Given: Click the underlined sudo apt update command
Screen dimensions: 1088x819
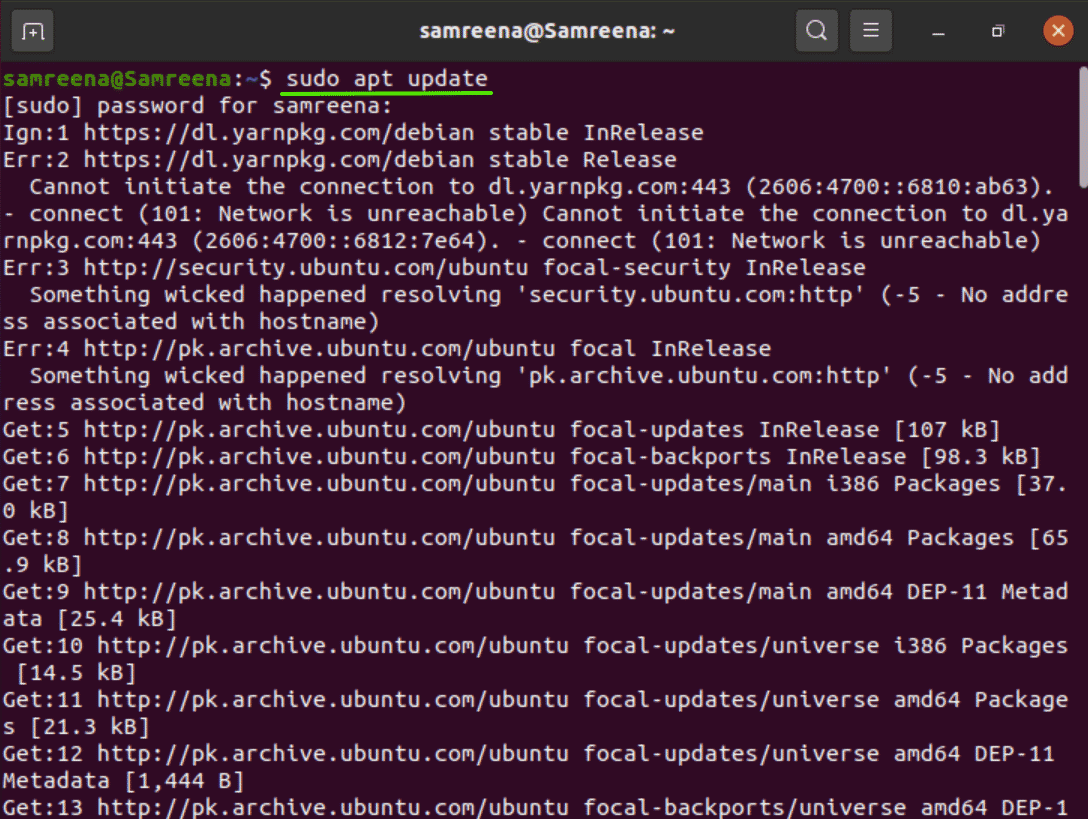Looking at the screenshot, I should point(387,78).
